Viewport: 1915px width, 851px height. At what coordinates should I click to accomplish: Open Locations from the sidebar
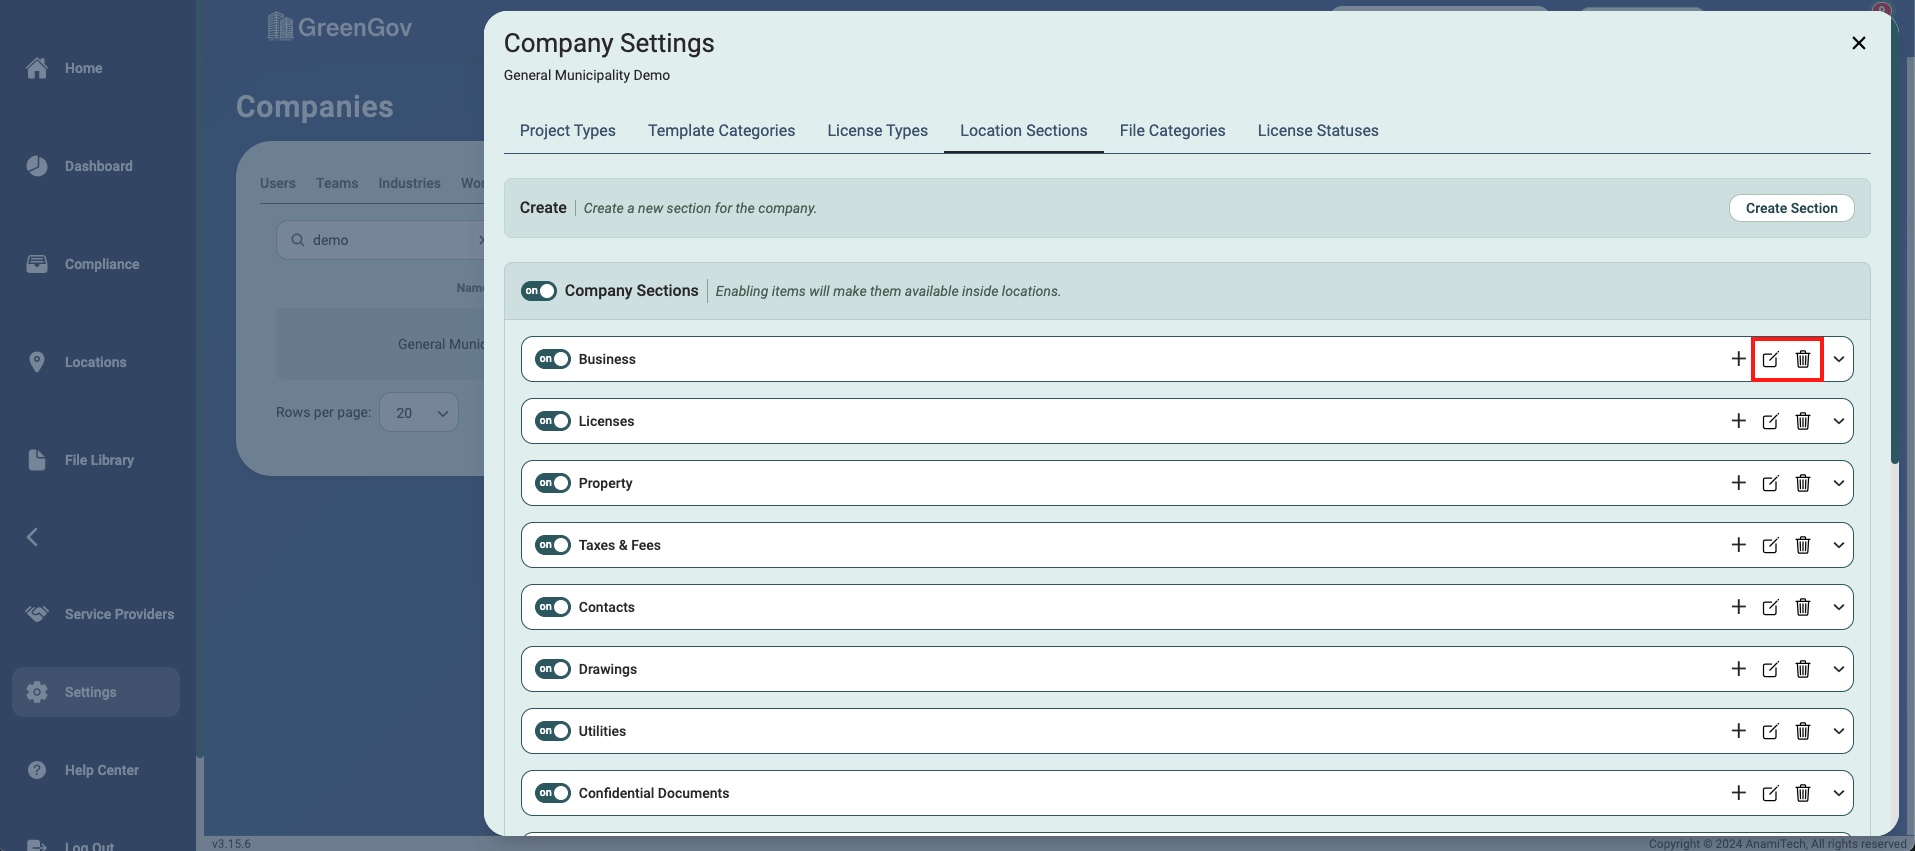(95, 362)
